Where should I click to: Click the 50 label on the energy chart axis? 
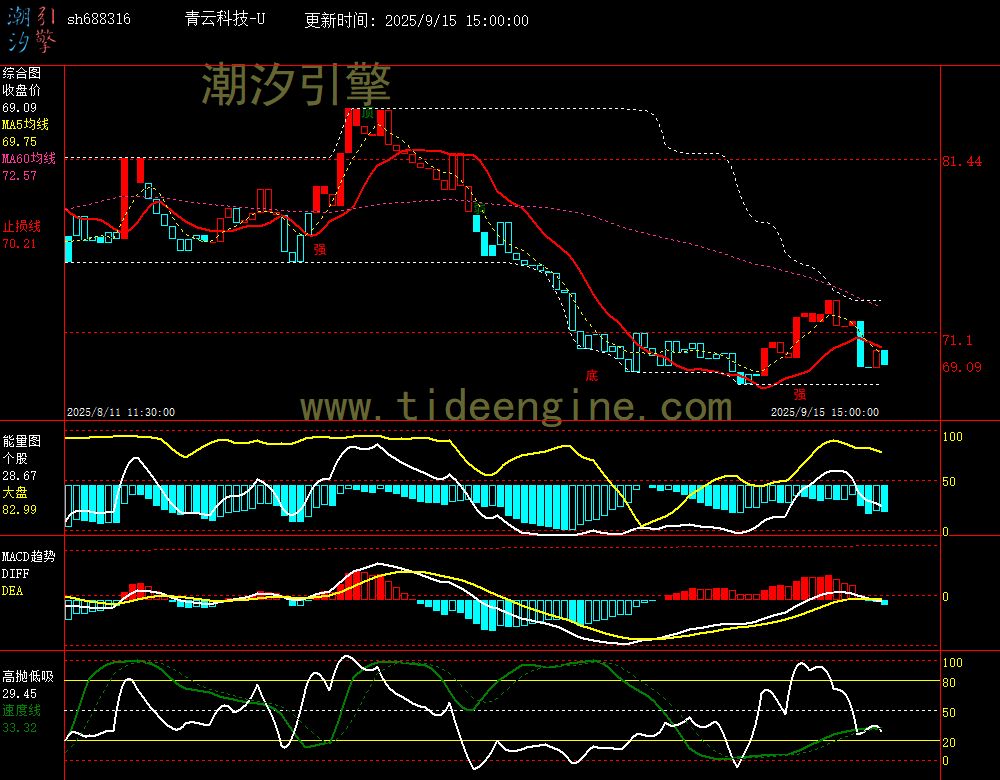(x=949, y=482)
